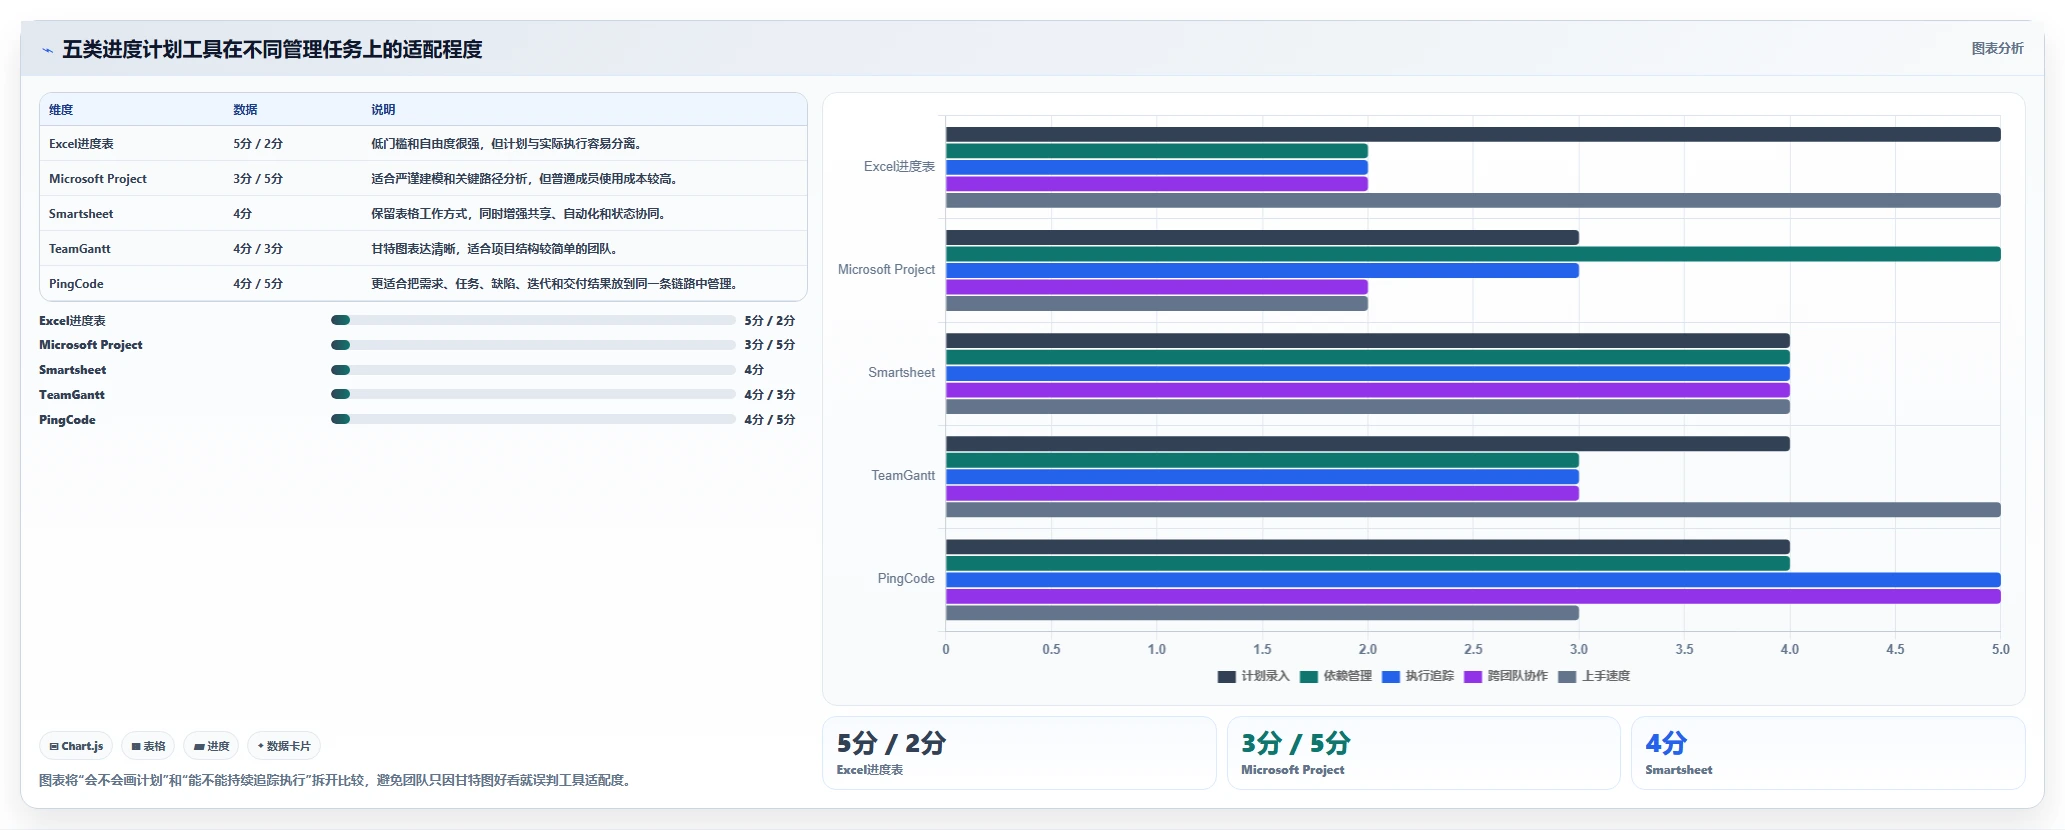Click the small icon beside the page heading
The height and width of the screenshot is (830, 2065).
47,50
